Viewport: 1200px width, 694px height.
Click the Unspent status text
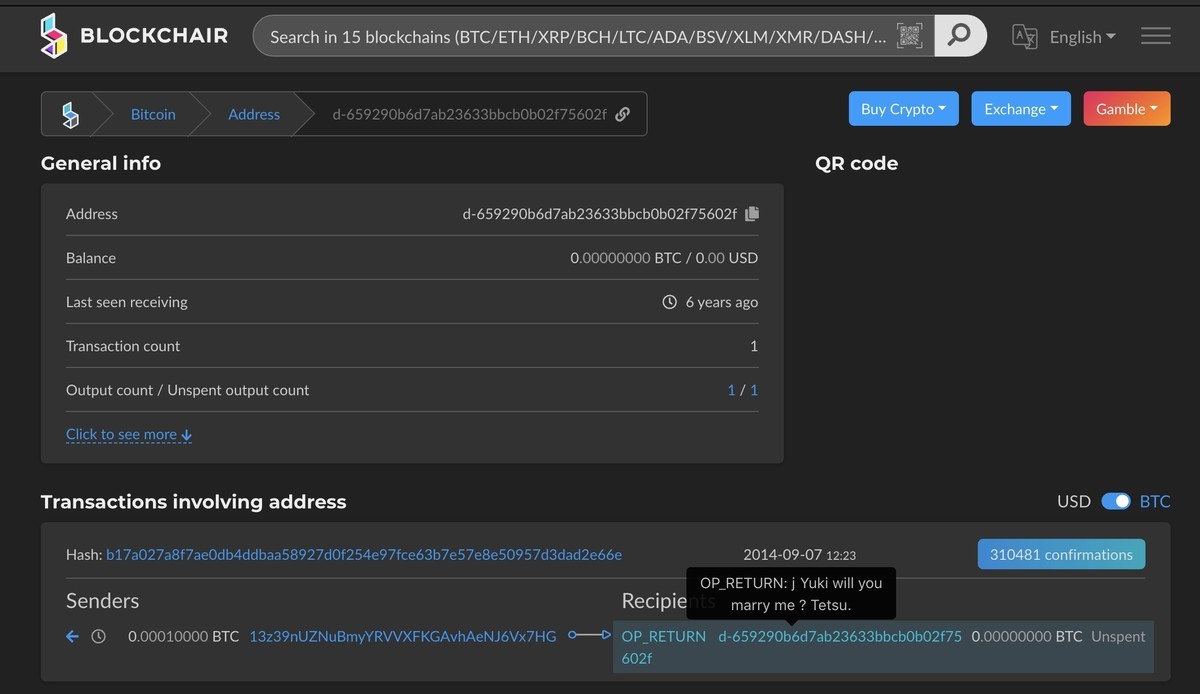[x=1118, y=636]
